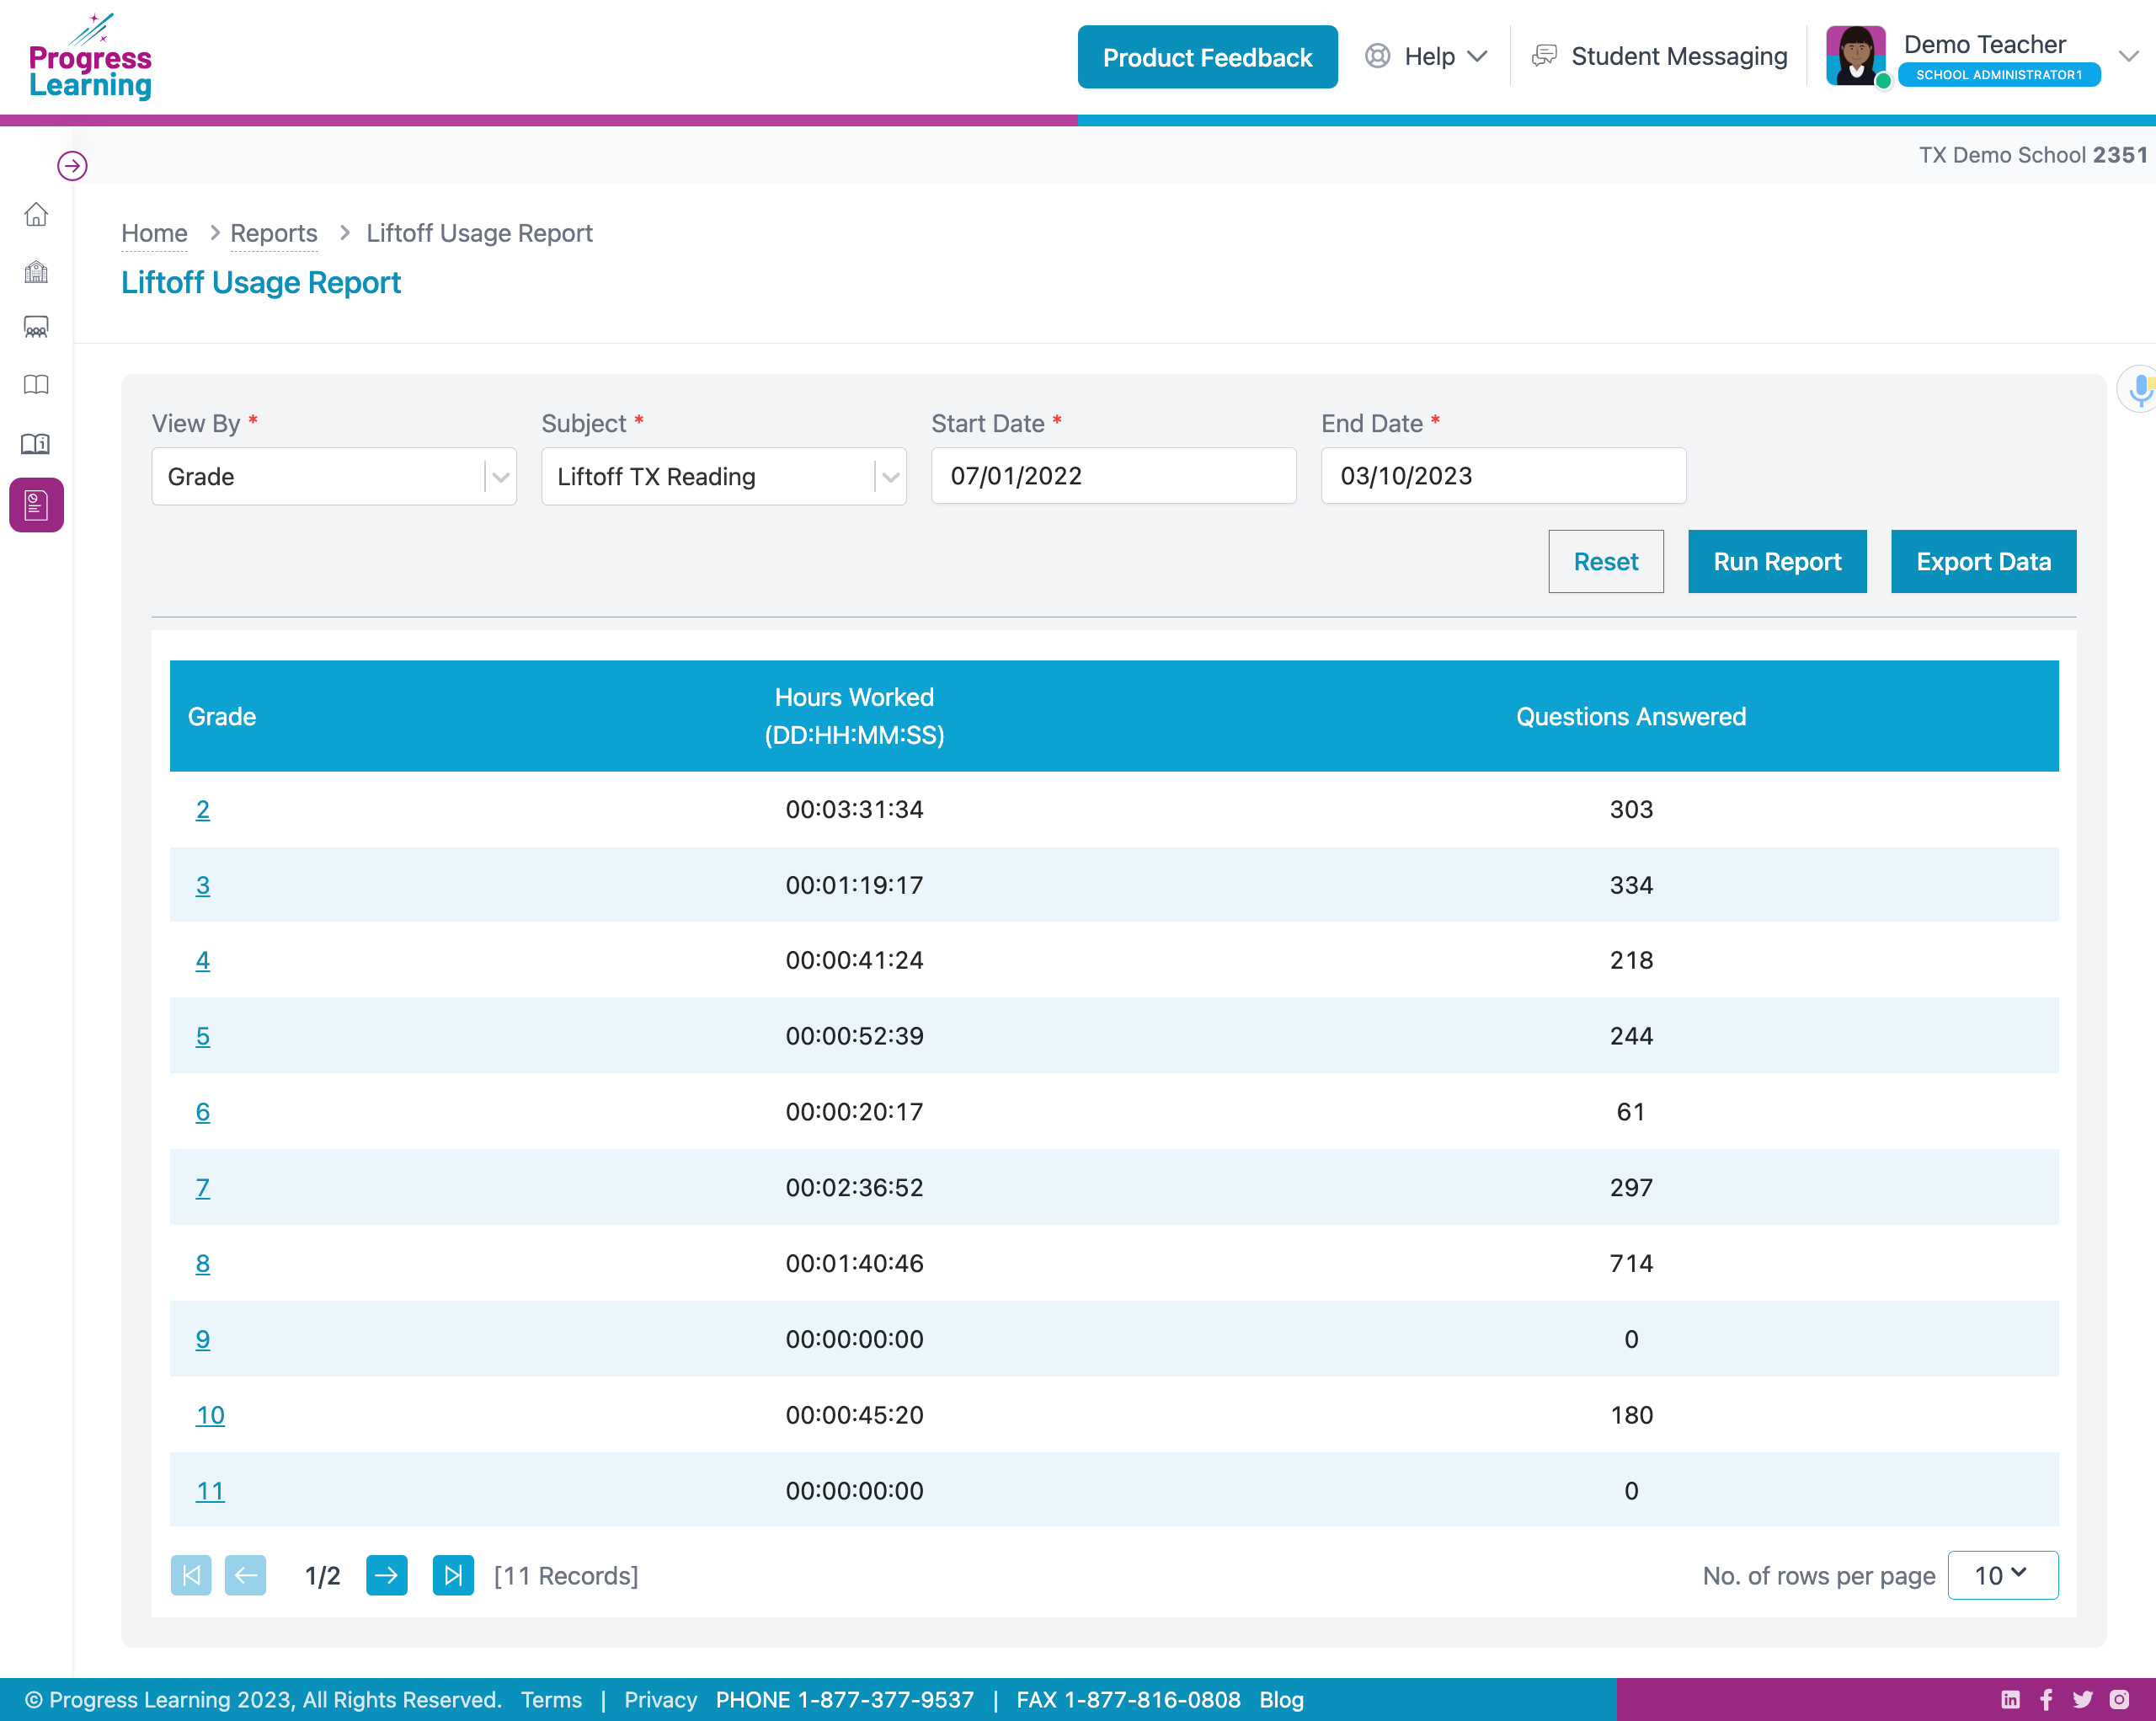2156x1721 pixels.
Task: Open the Instagram icon in the footer
Action: [2119, 1699]
